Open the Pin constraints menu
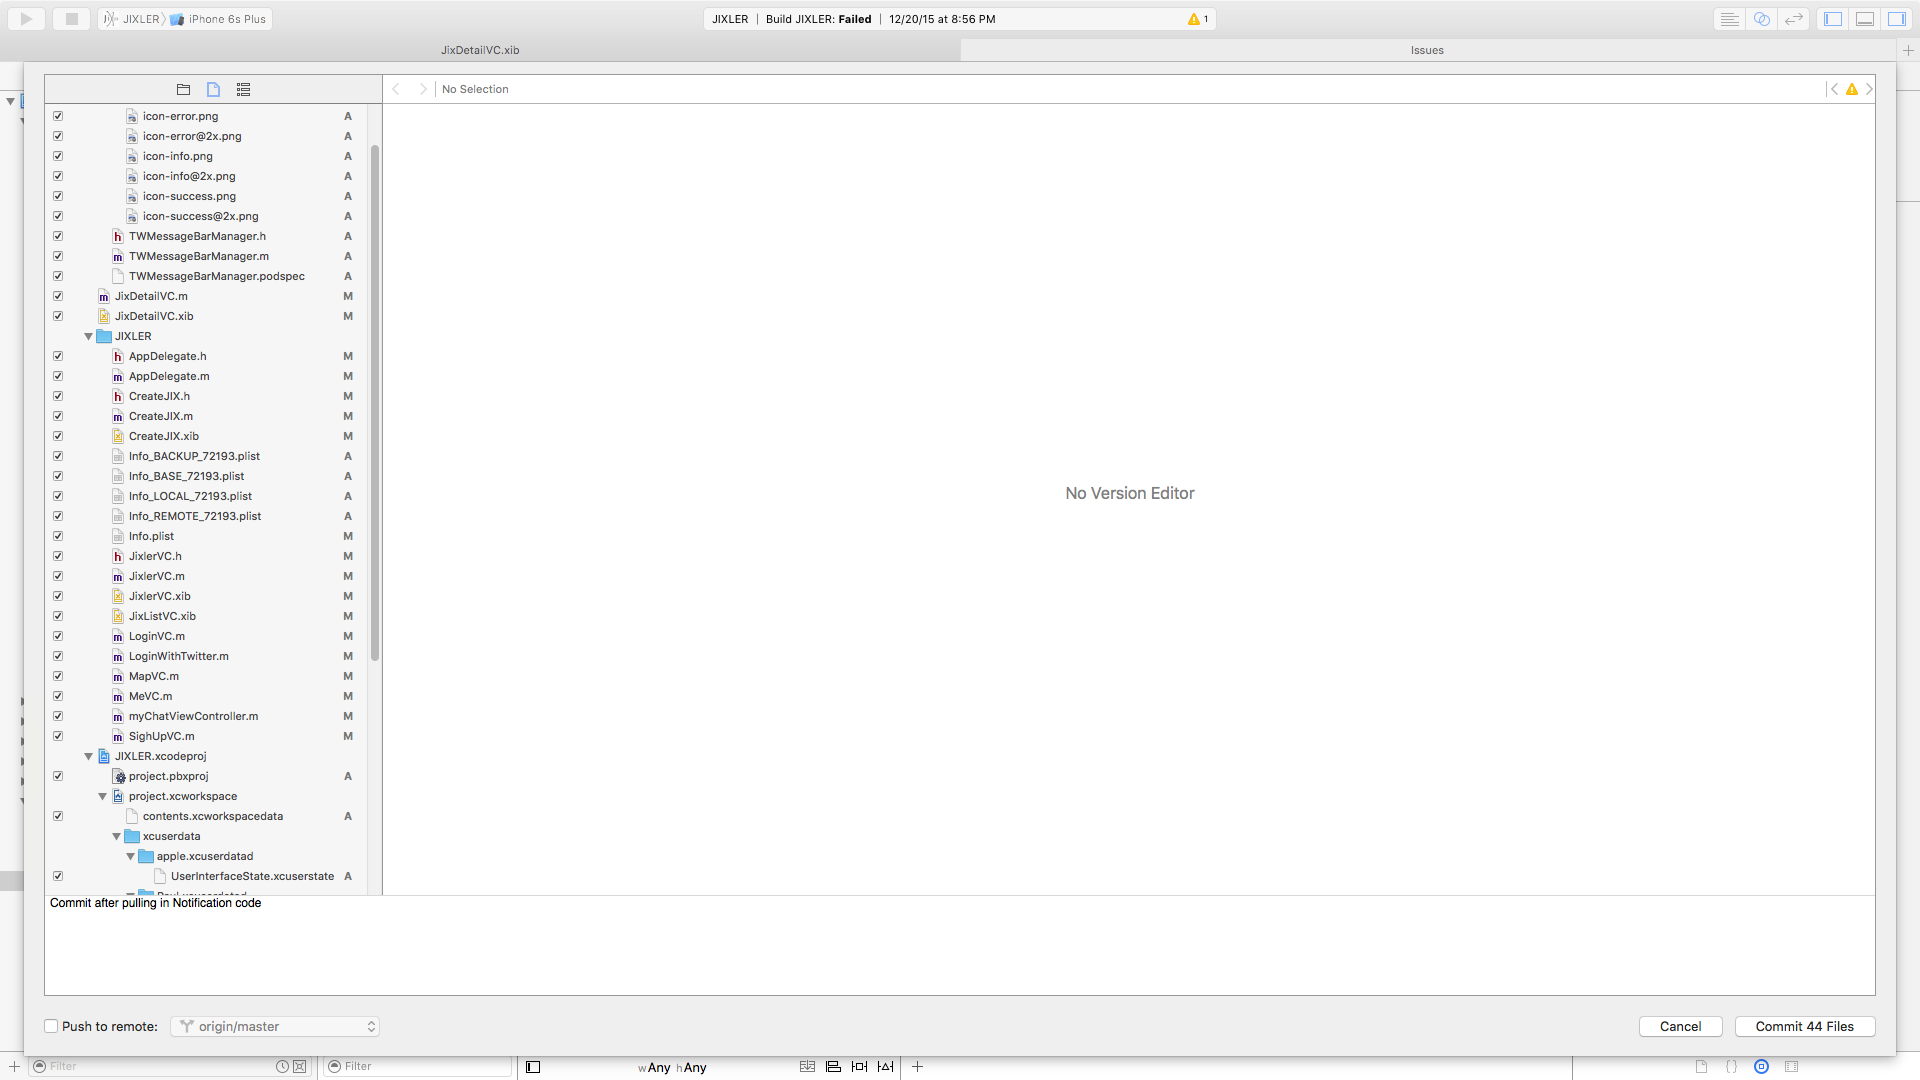The height and width of the screenshot is (1080, 1920). pyautogui.click(x=859, y=1067)
